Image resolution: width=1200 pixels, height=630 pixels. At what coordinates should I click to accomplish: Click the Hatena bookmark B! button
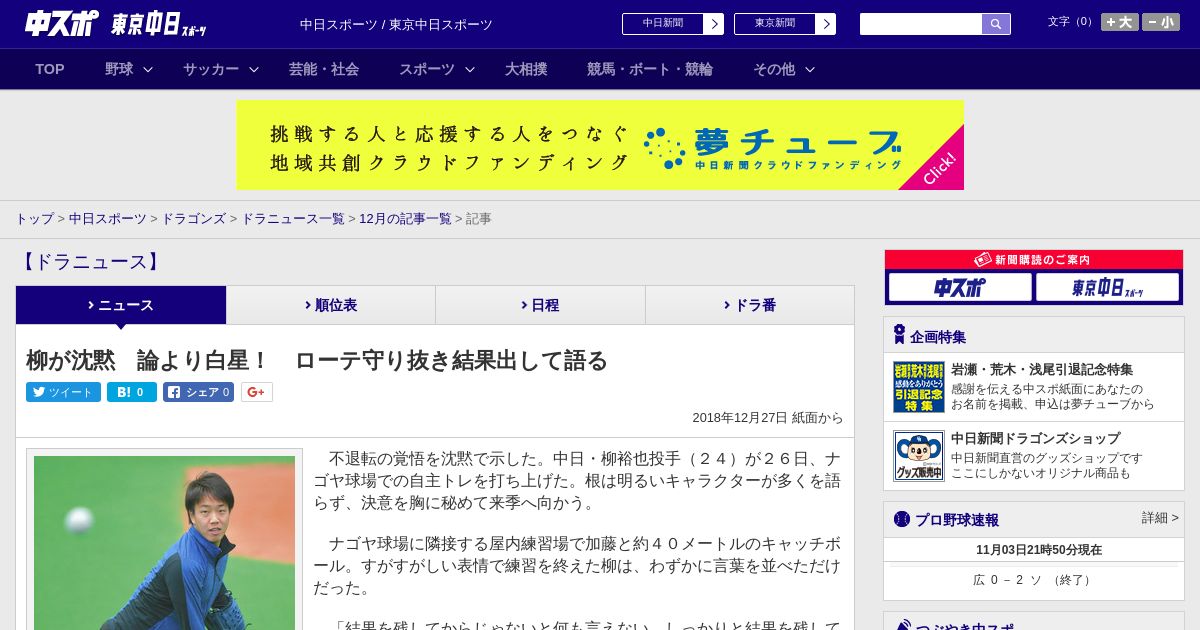(x=132, y=392)
